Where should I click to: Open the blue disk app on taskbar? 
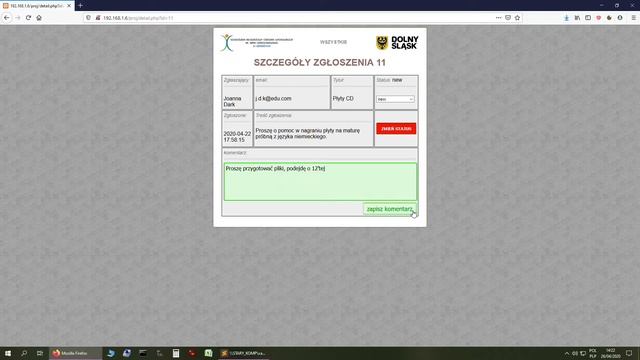point(127,353)
